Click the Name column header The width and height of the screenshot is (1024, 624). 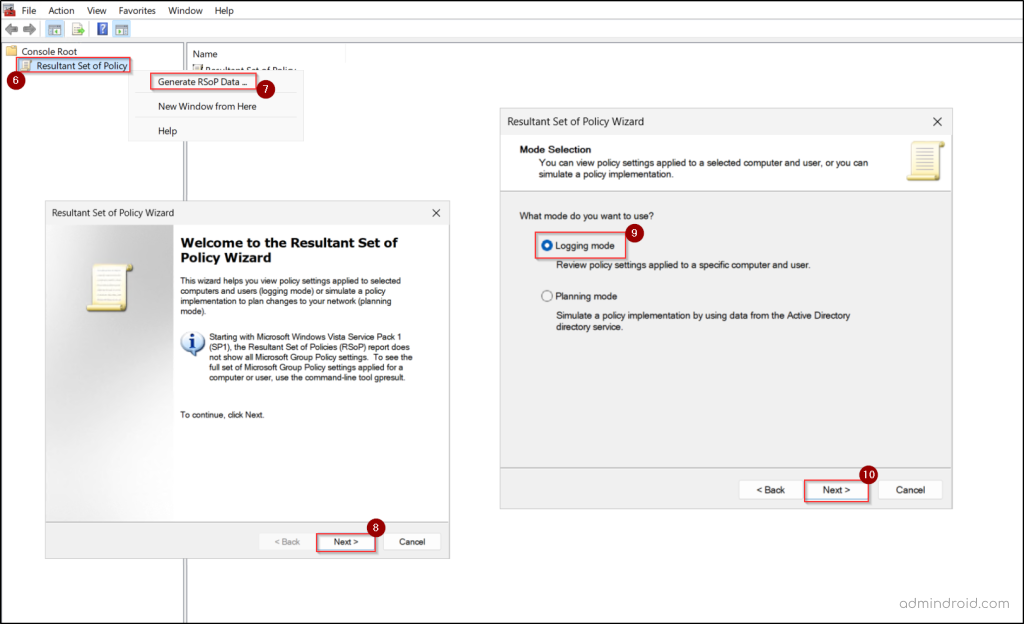point(204,53)
